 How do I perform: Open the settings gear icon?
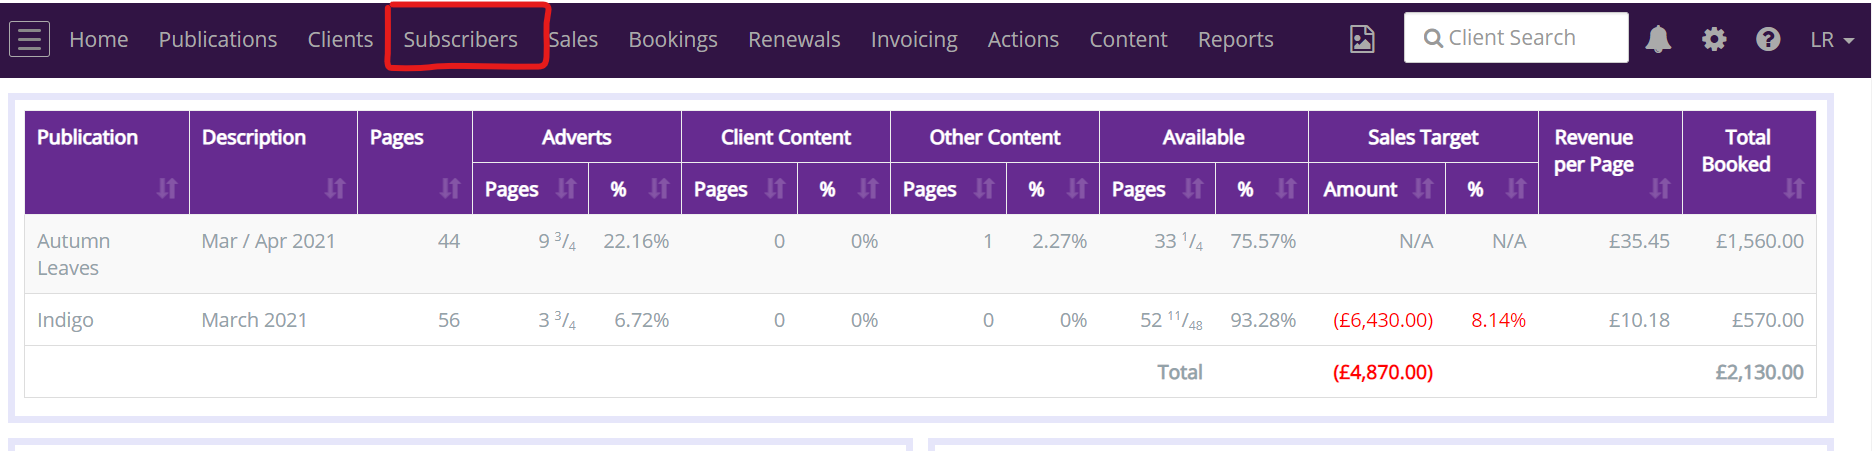click(1714, 39)
